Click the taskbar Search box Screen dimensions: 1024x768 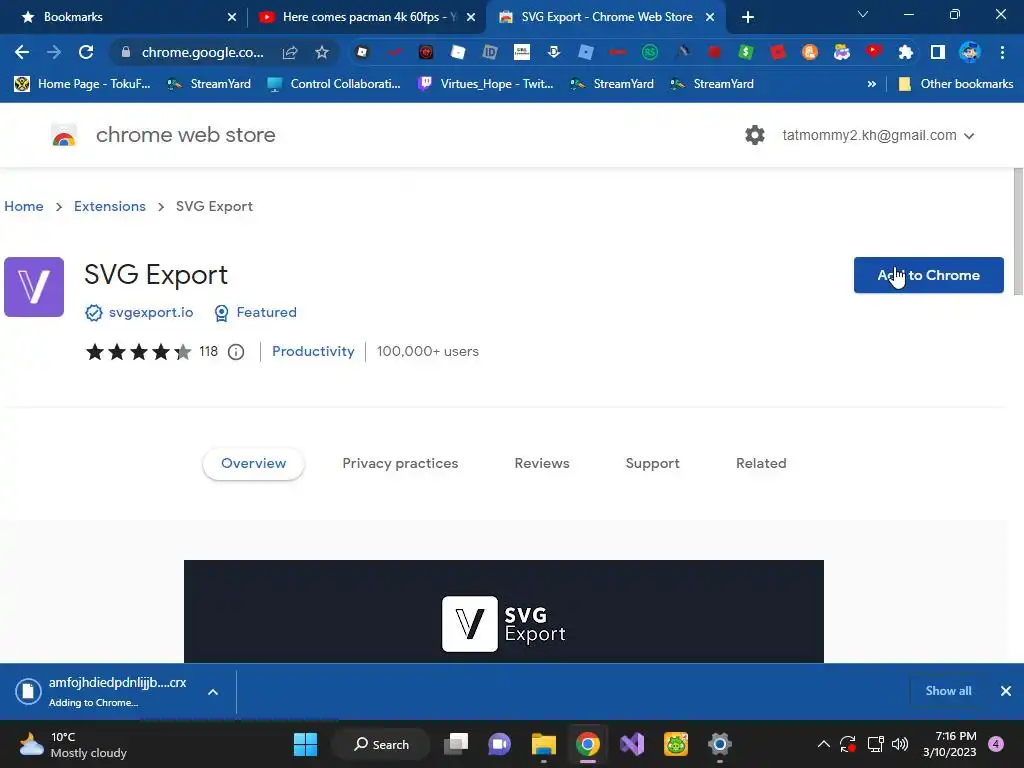381,744
